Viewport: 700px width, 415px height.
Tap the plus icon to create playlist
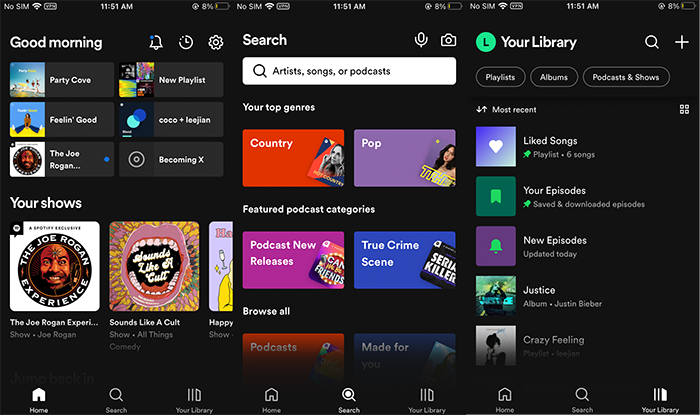coord(682,42)
